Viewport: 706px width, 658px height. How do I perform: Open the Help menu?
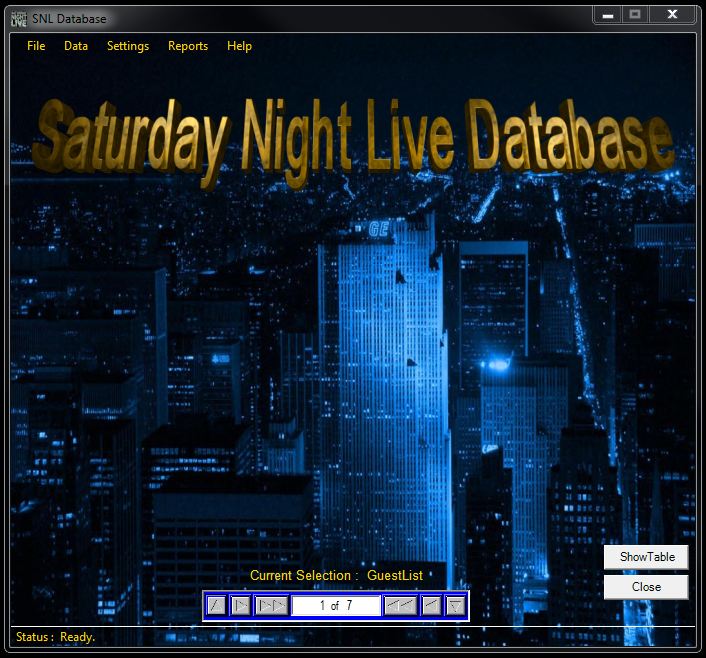point(239,46)
